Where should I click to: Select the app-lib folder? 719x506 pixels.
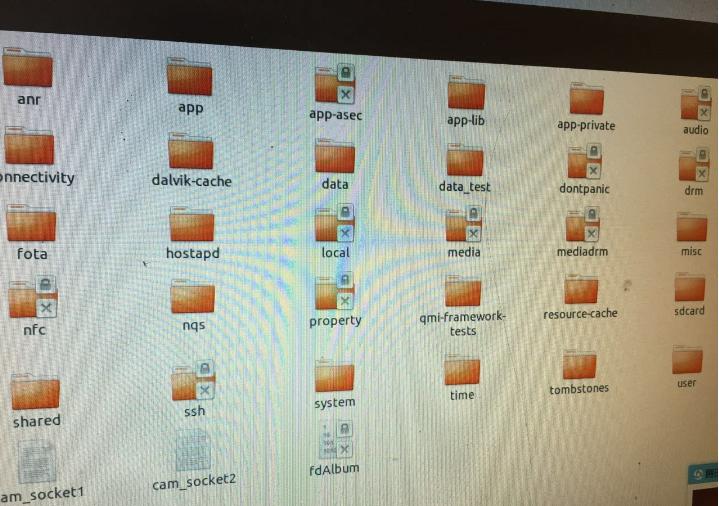tap(465, 94)
